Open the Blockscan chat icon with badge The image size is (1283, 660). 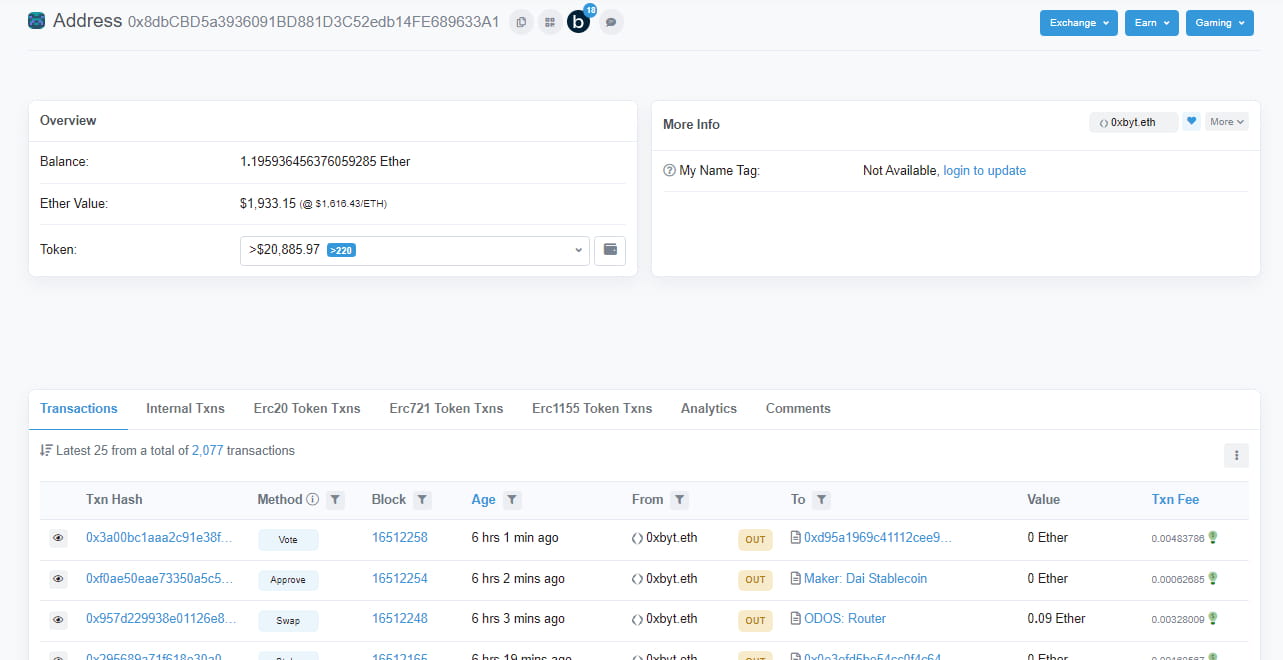579,22
